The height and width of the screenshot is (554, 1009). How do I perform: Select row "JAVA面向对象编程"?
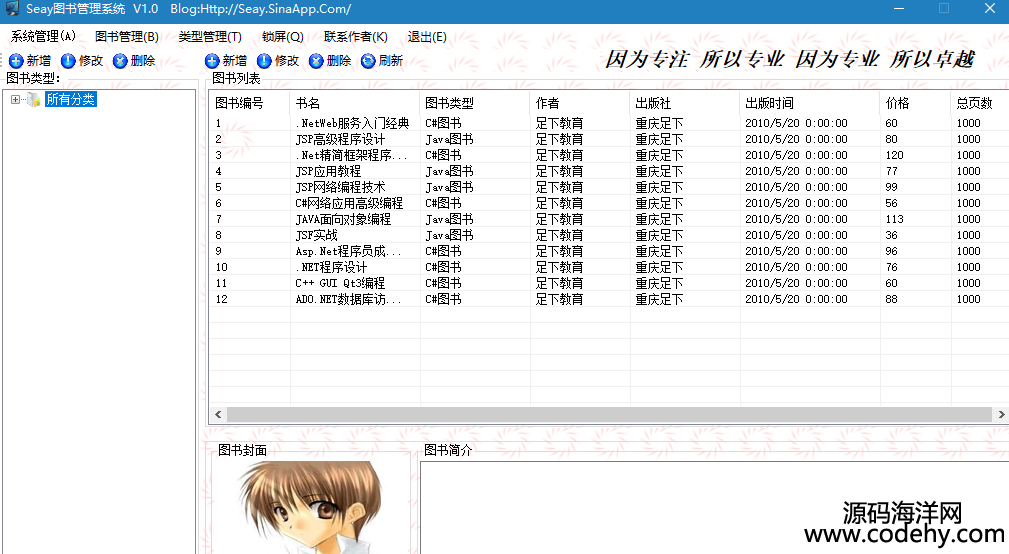tap(609, 219)
